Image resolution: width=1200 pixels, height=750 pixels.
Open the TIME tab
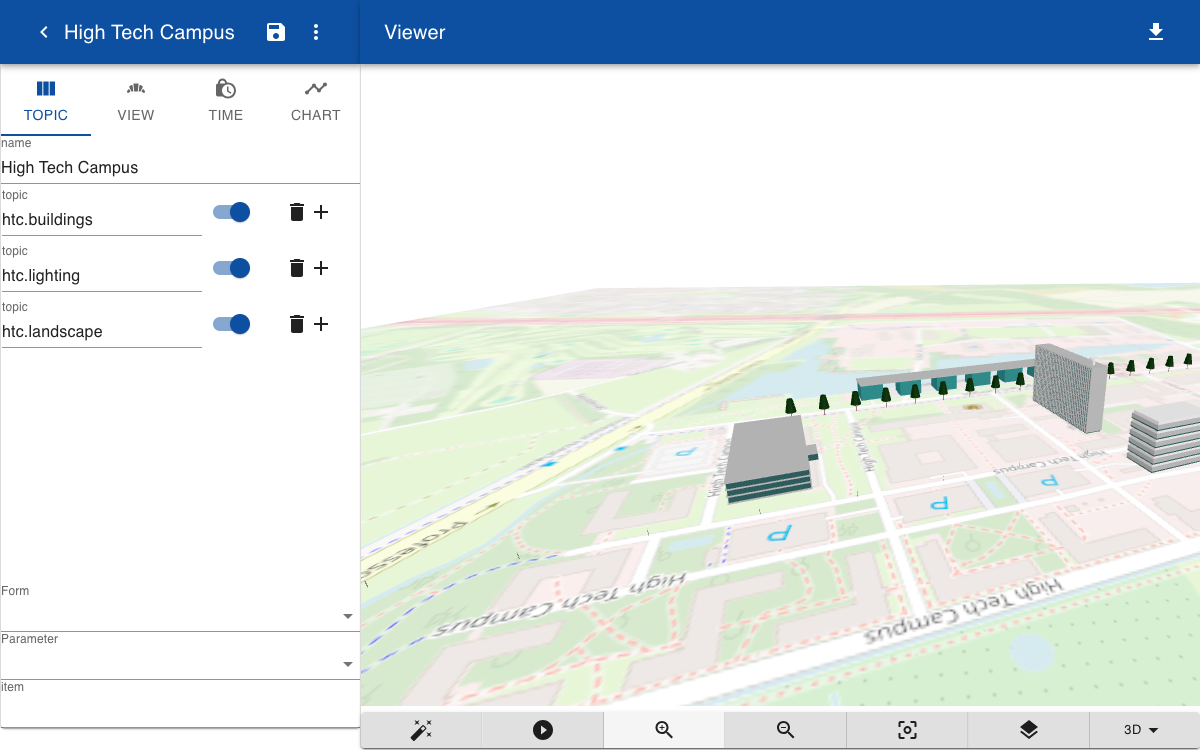(226, 100)
